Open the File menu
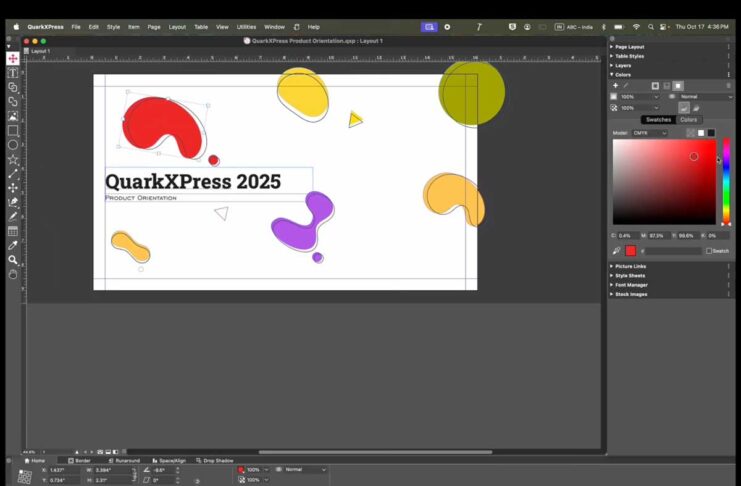741x486 pixels. [76, 27]
